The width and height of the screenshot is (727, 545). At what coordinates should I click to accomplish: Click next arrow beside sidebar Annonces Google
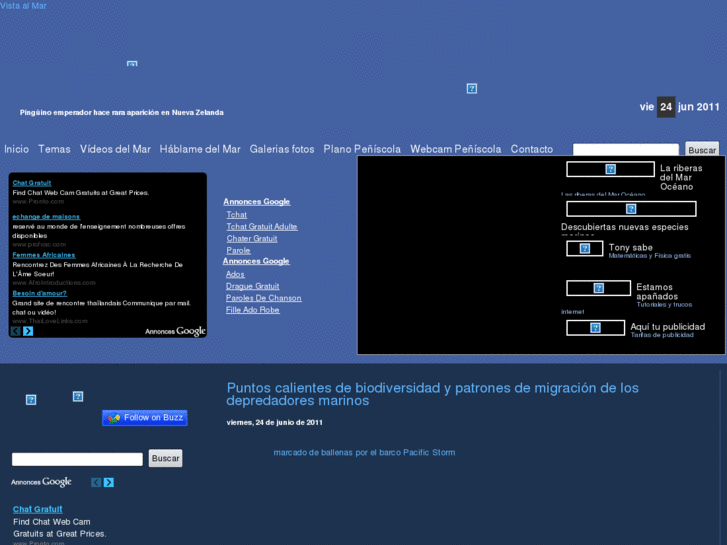pos(108,482)
